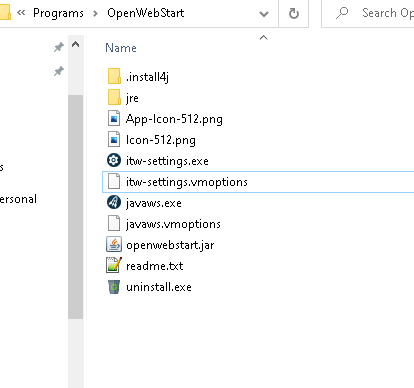414x388 pixels.
Task: Click the navigation pane scrollbar thumb
Action: (76, 207)
